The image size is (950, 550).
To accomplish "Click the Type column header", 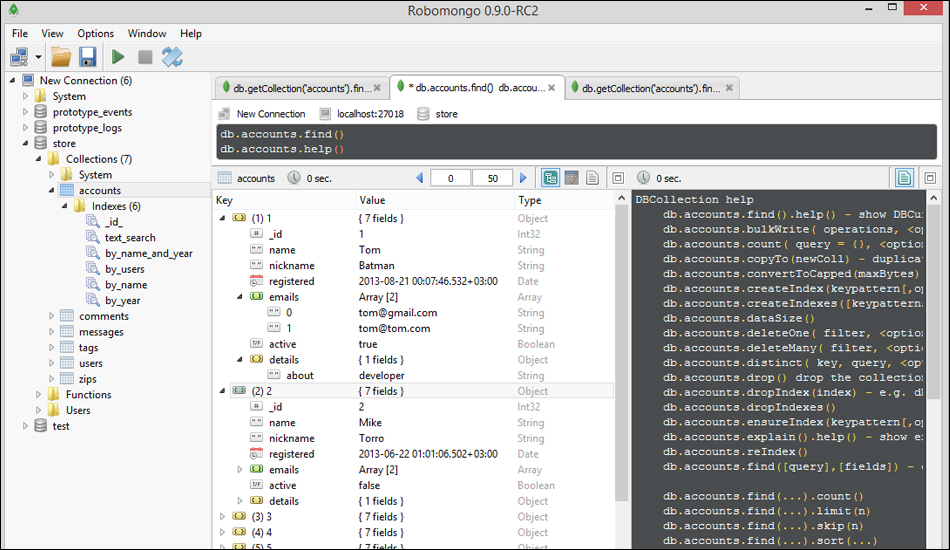I will click(x=563, y=200).
